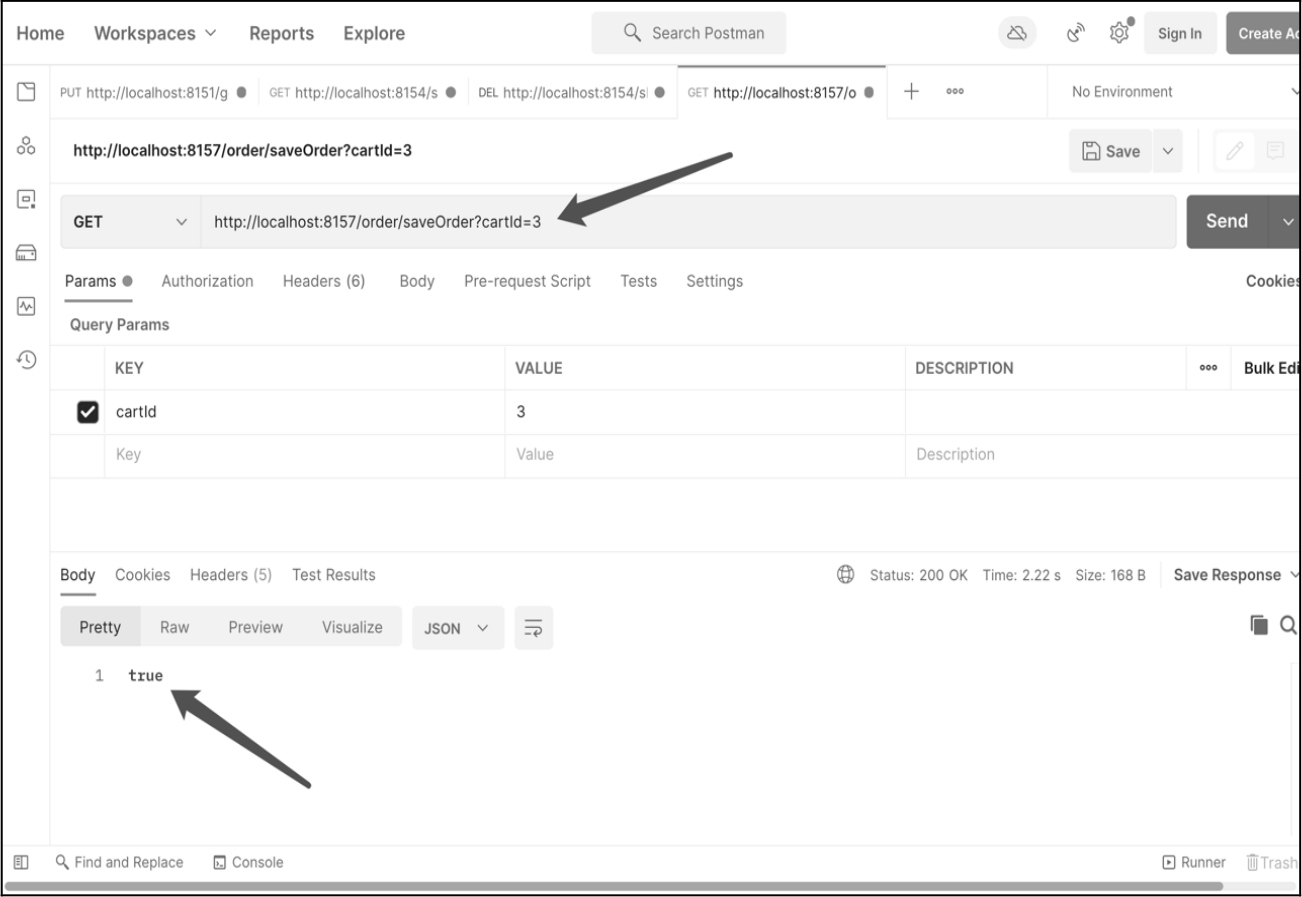Open the Test Results tab

click(x=334, y=575)
